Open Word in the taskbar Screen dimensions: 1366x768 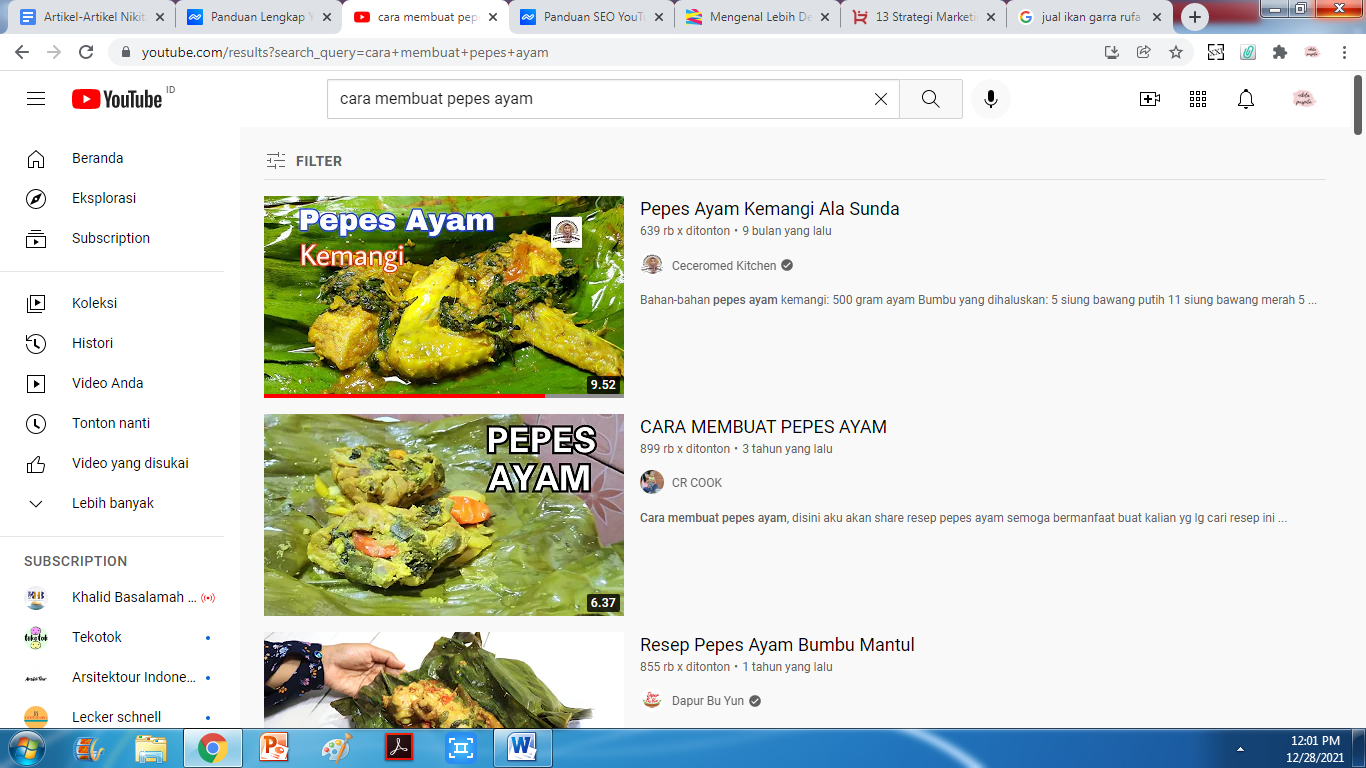(522, 748)
